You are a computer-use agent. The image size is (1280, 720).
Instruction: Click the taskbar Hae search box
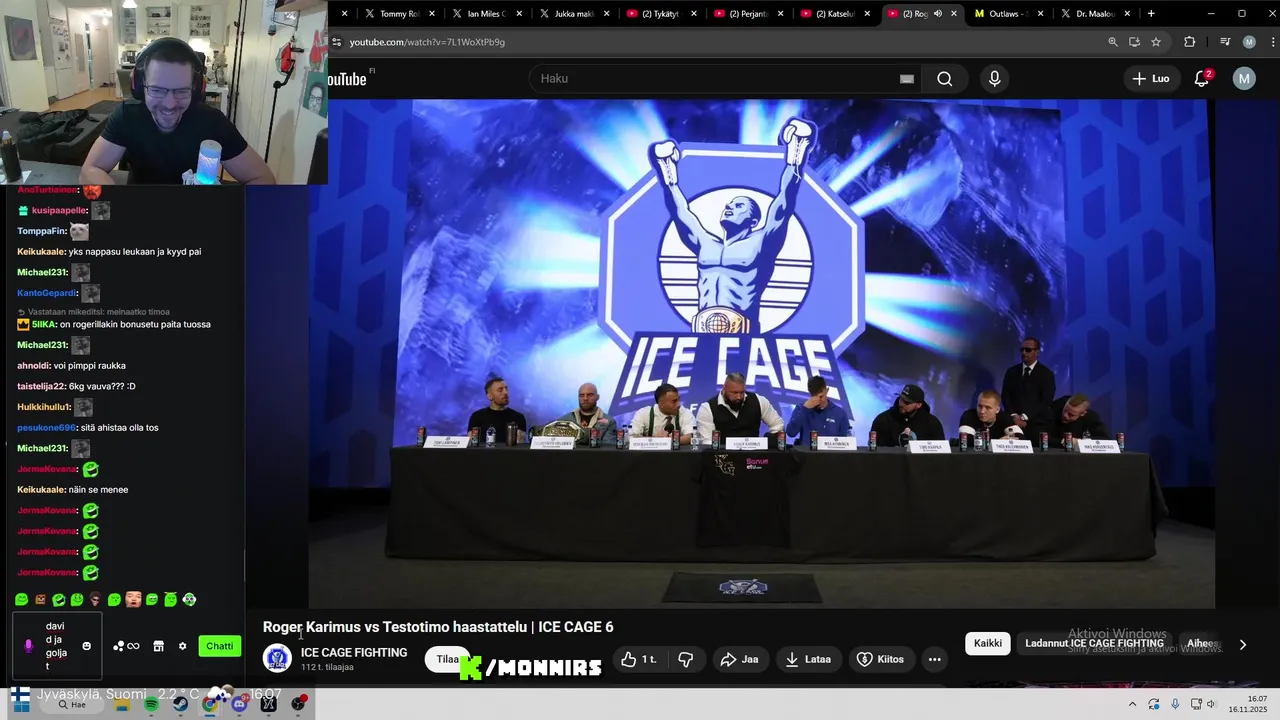[72, 704]
